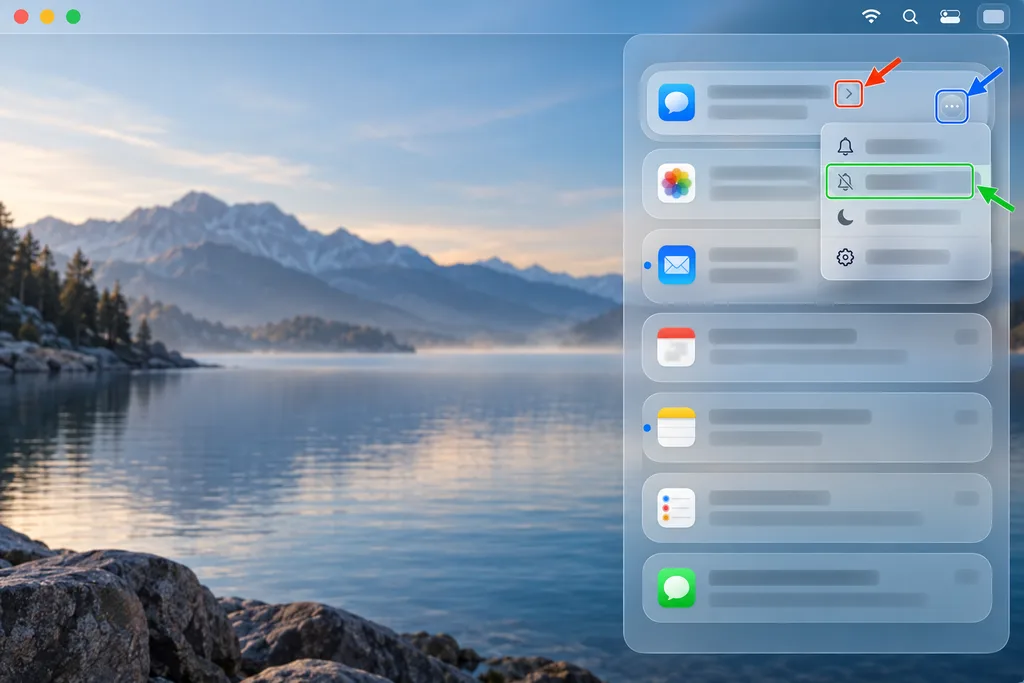The image size is (1024, 683).
Task: Click the Calendar notification card
Action: tap(816, 347)
